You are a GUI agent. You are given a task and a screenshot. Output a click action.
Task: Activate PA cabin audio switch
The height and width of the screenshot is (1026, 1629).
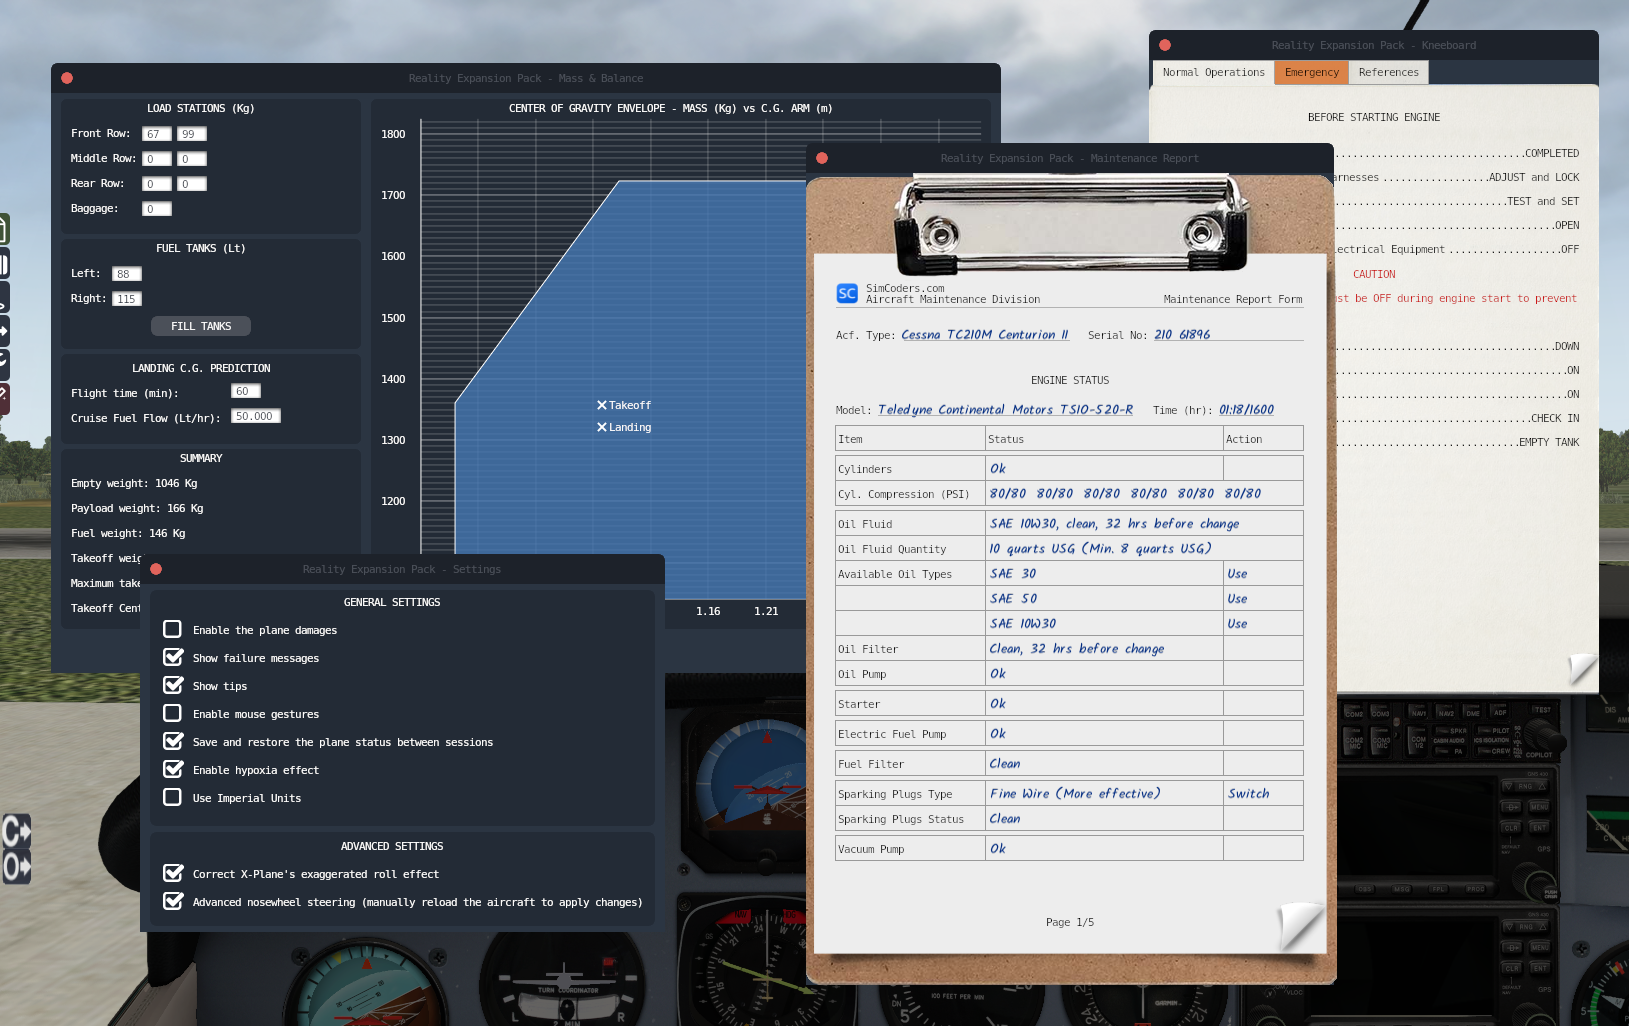pos(1450,751)
